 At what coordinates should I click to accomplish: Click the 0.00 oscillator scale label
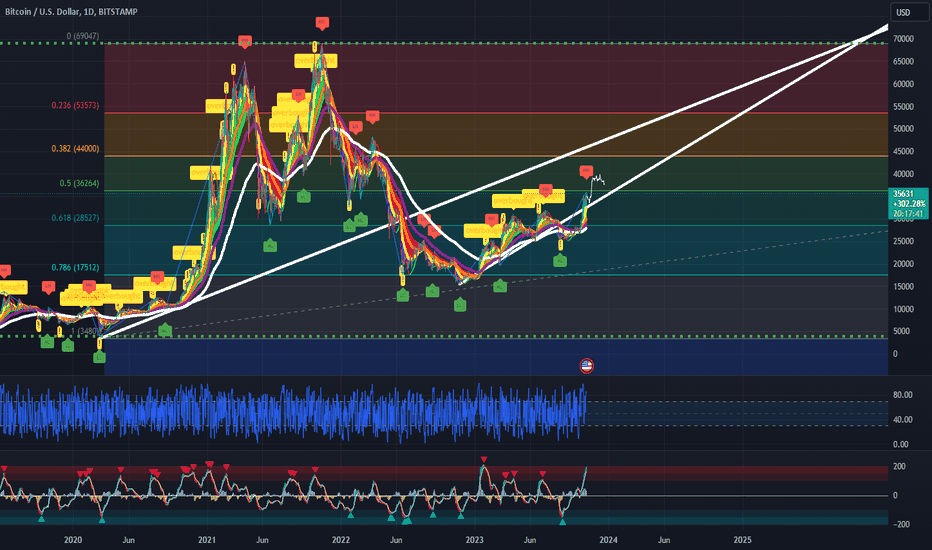(900, 444)
